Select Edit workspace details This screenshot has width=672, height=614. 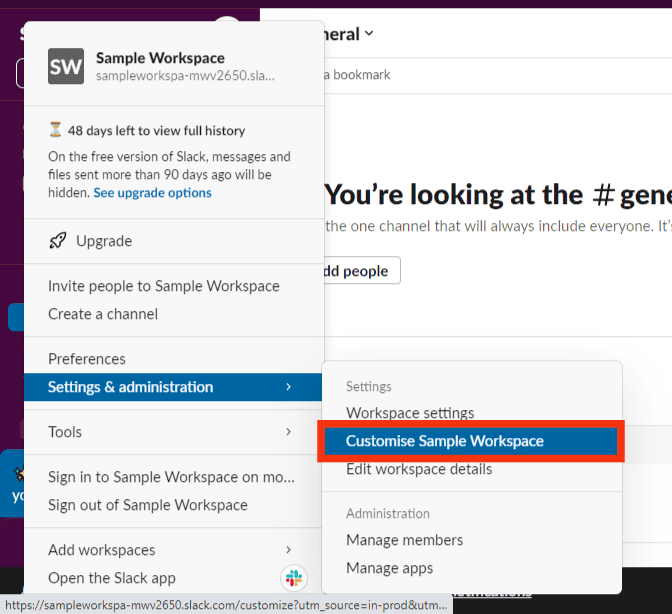coord(471,469)
